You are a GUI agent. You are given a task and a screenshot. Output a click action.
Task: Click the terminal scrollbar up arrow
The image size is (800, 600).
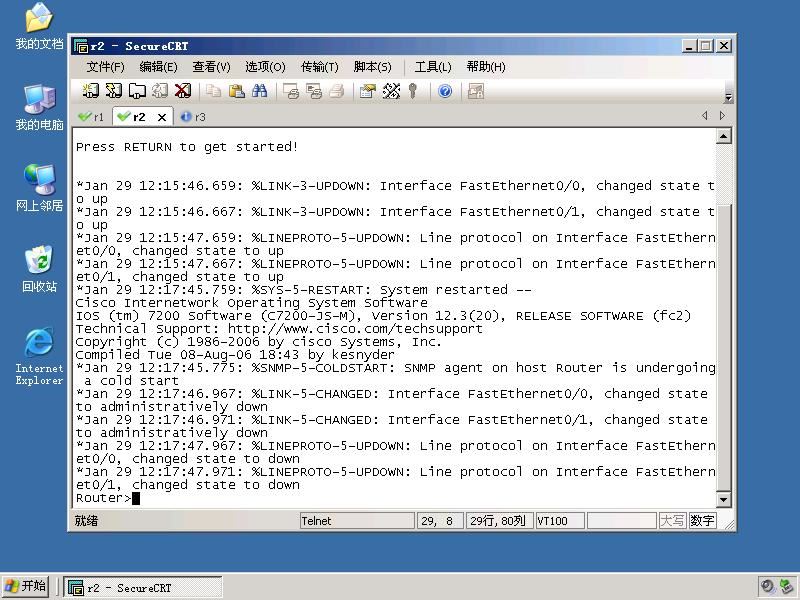723,136
